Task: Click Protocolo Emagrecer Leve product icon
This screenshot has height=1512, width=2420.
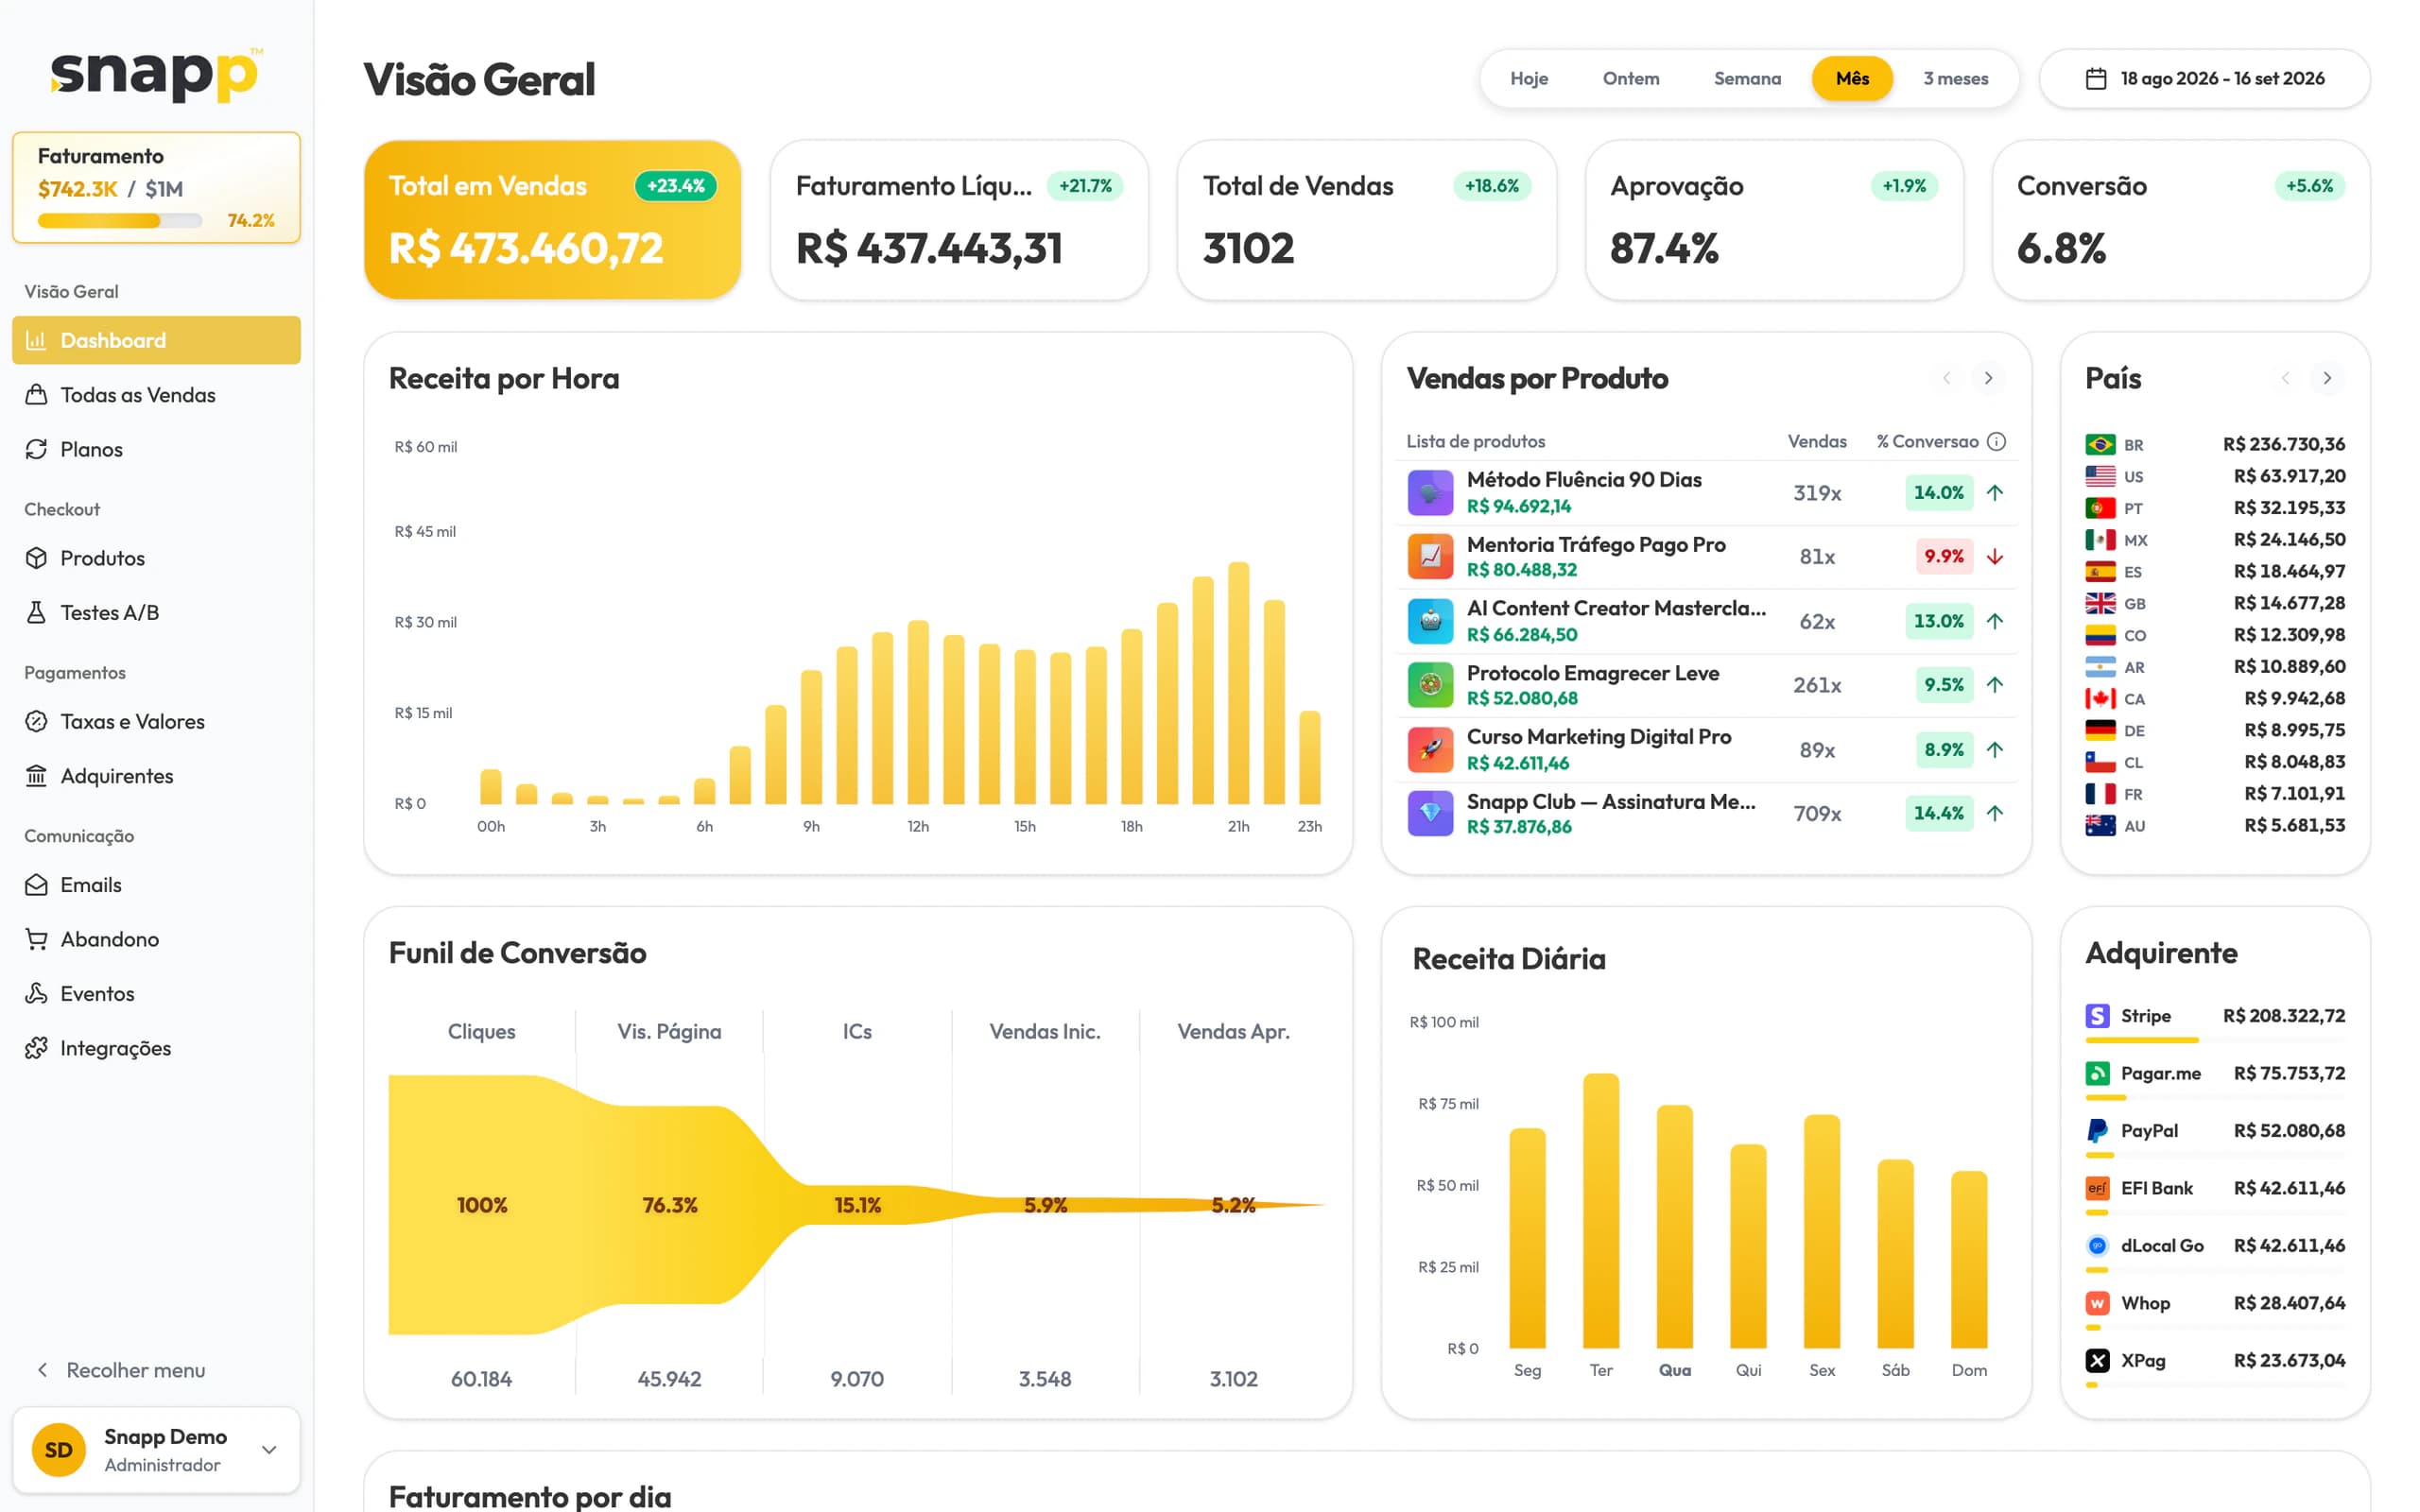Action: [1430, 685]
